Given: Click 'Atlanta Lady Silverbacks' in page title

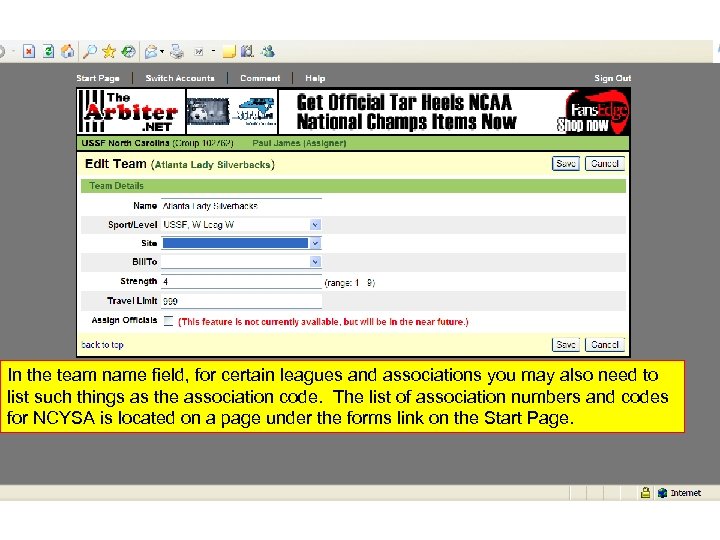Looking at the screenshot, I should tap(213, 164).
